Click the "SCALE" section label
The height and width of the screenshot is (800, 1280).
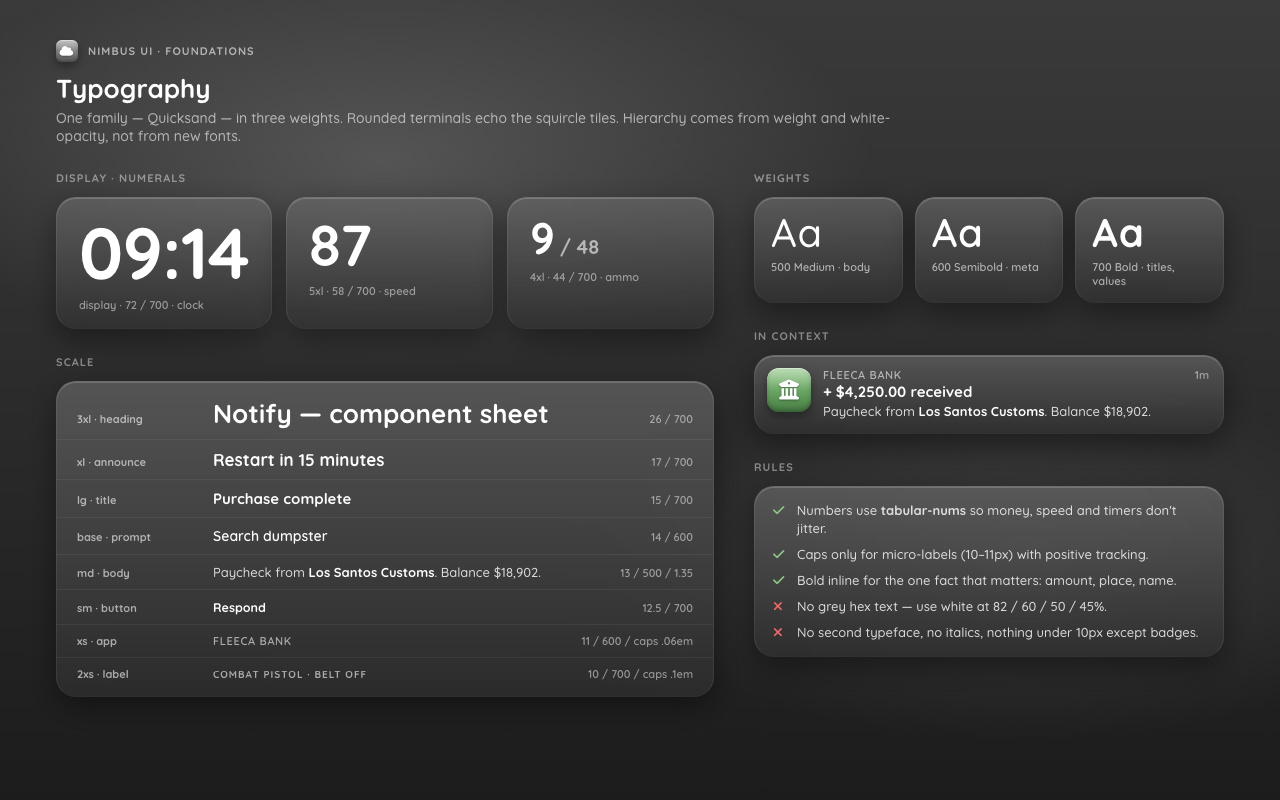click(x=75, y=362)
